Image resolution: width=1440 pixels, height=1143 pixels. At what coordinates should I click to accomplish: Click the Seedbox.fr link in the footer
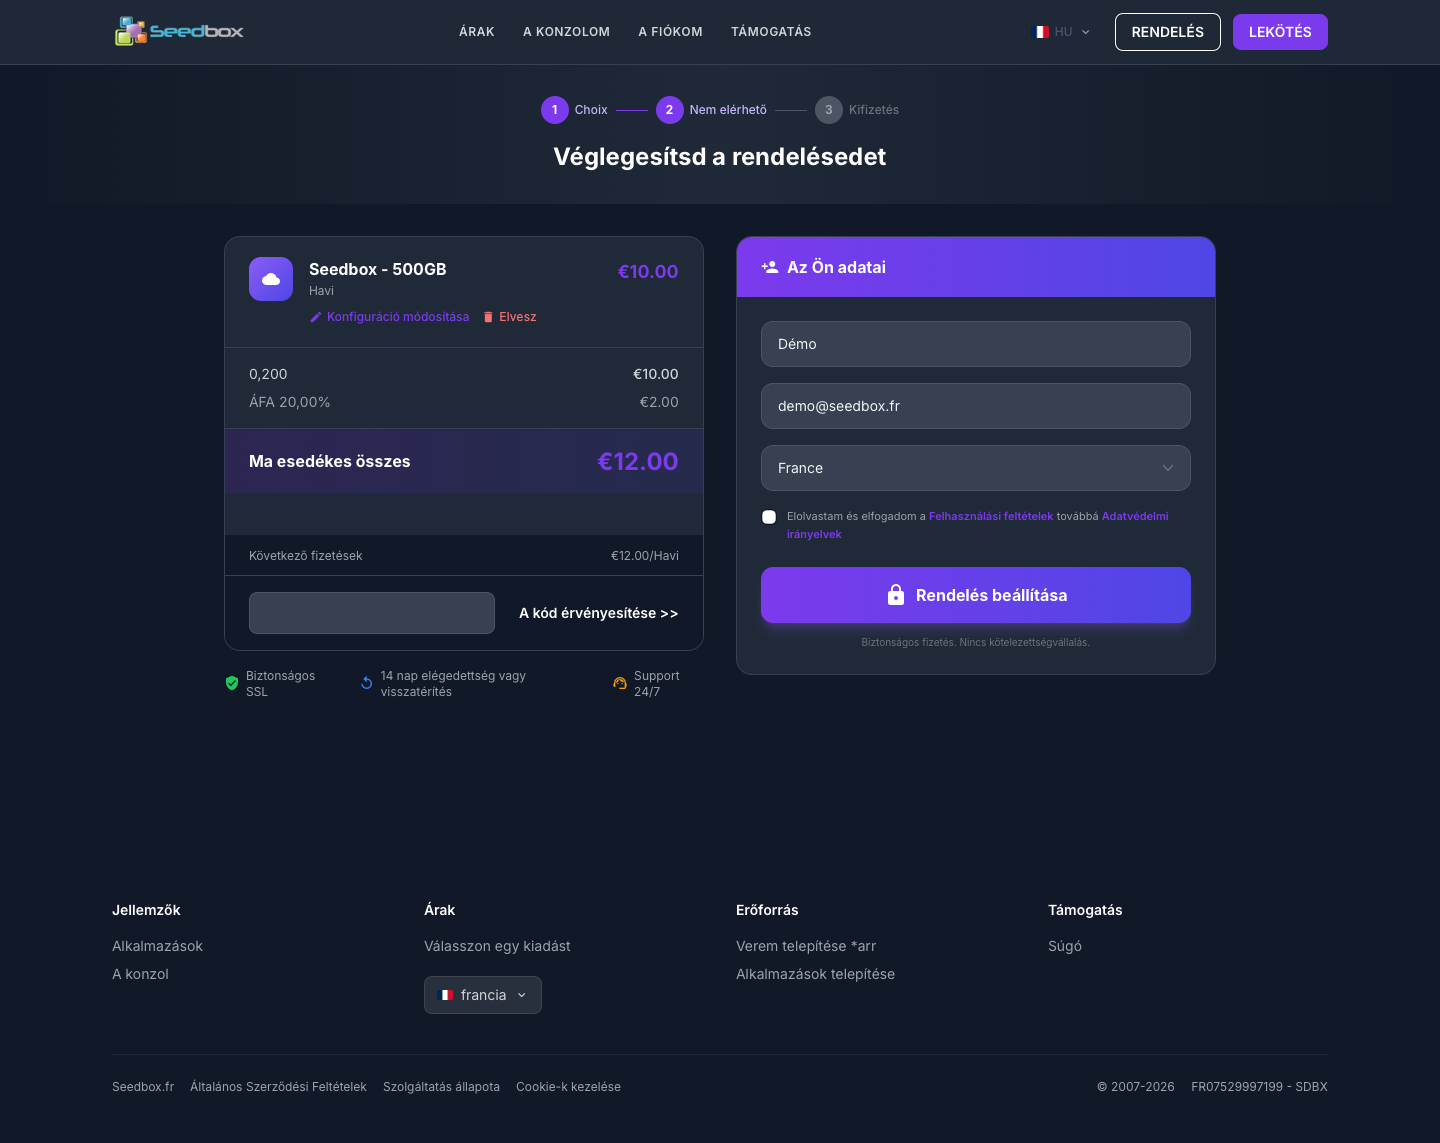(143, 1087)
